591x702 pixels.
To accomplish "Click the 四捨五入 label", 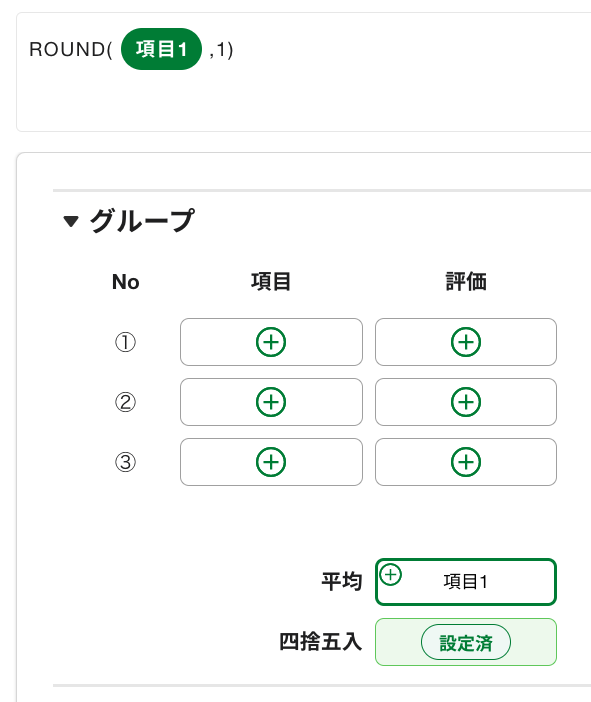I will 320,642.
